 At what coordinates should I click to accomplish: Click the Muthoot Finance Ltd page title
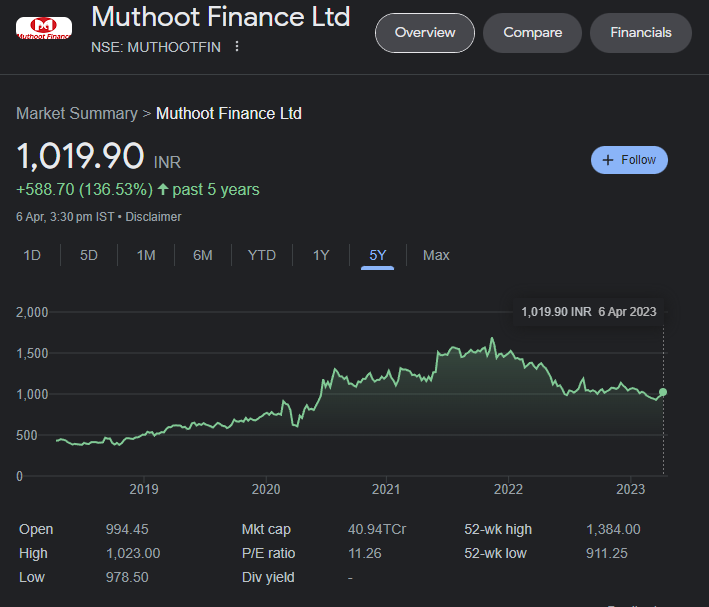[x=221, y=17]
